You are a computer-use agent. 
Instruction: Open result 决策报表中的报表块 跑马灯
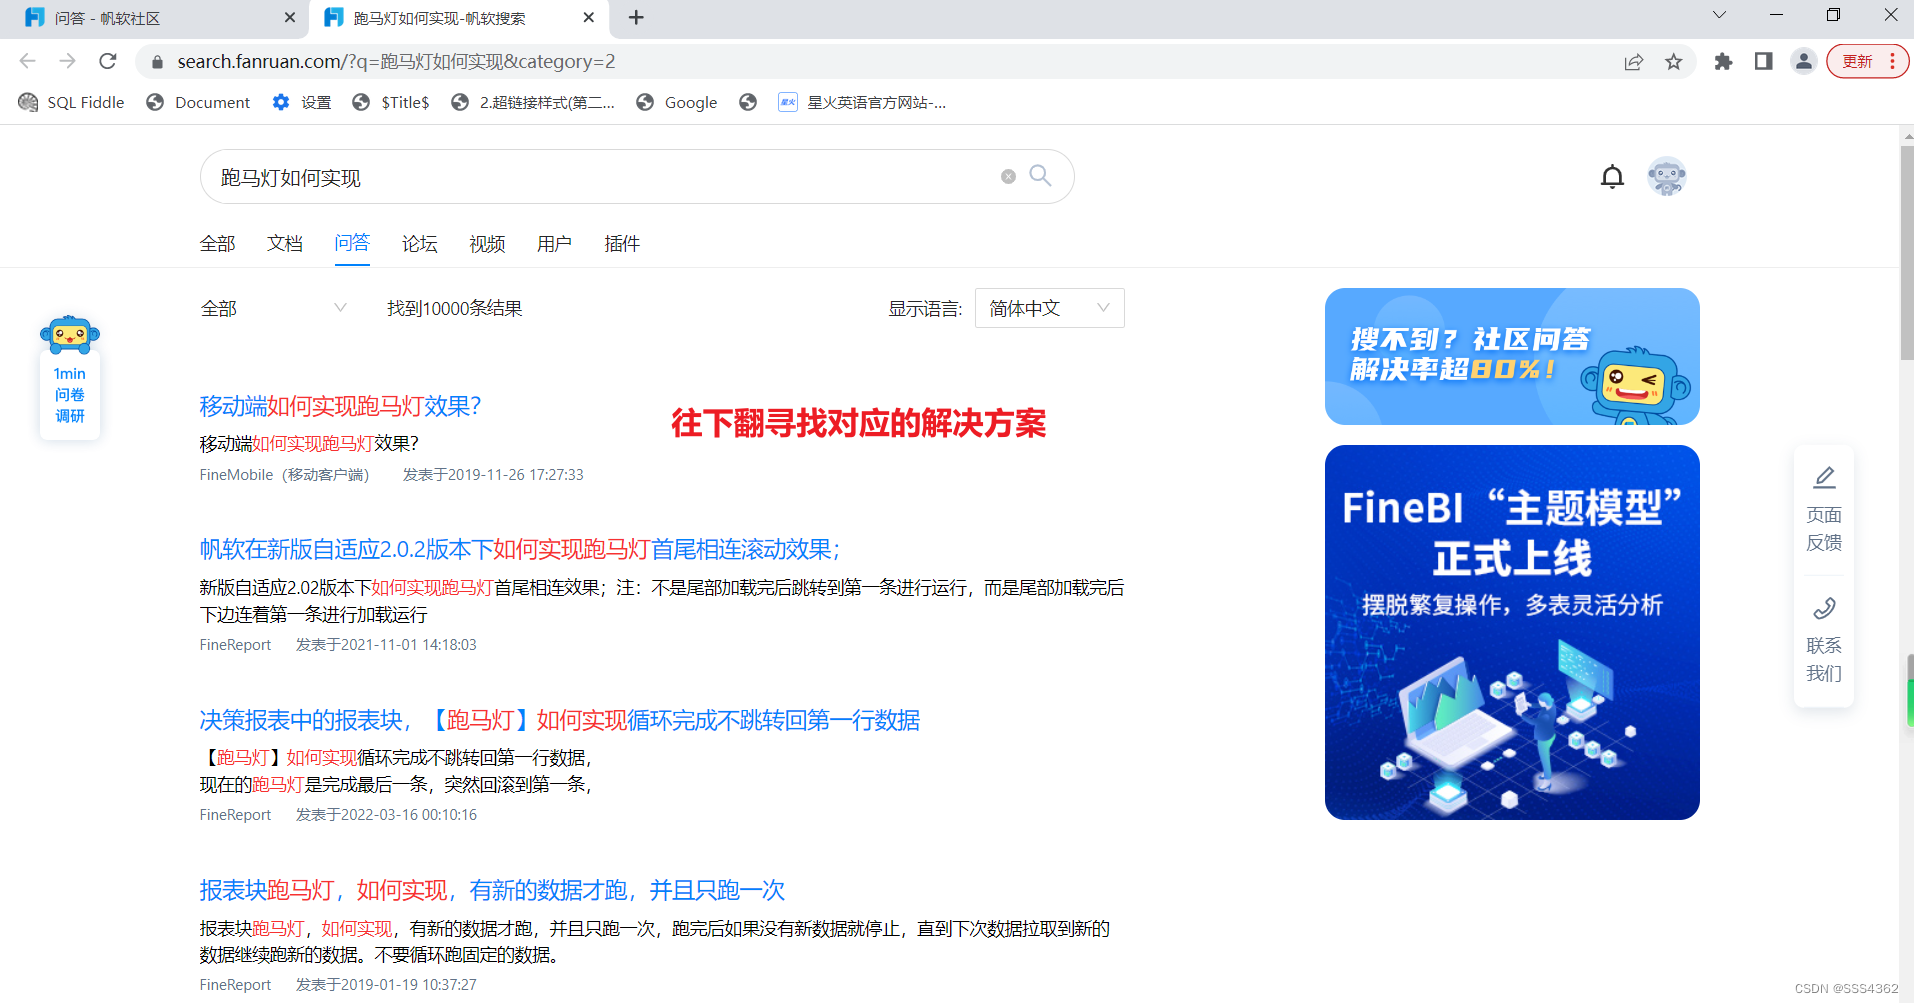[559, 720]
